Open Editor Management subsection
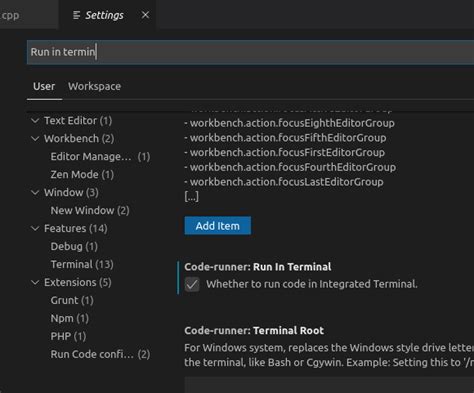The width and height of the screenshot is (474, 393). click(100, 157)
